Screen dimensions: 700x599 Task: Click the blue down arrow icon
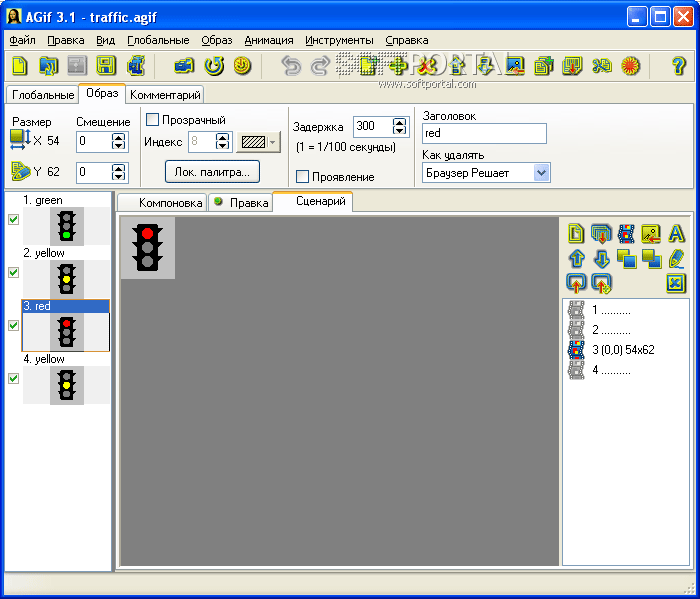(602, 259)
